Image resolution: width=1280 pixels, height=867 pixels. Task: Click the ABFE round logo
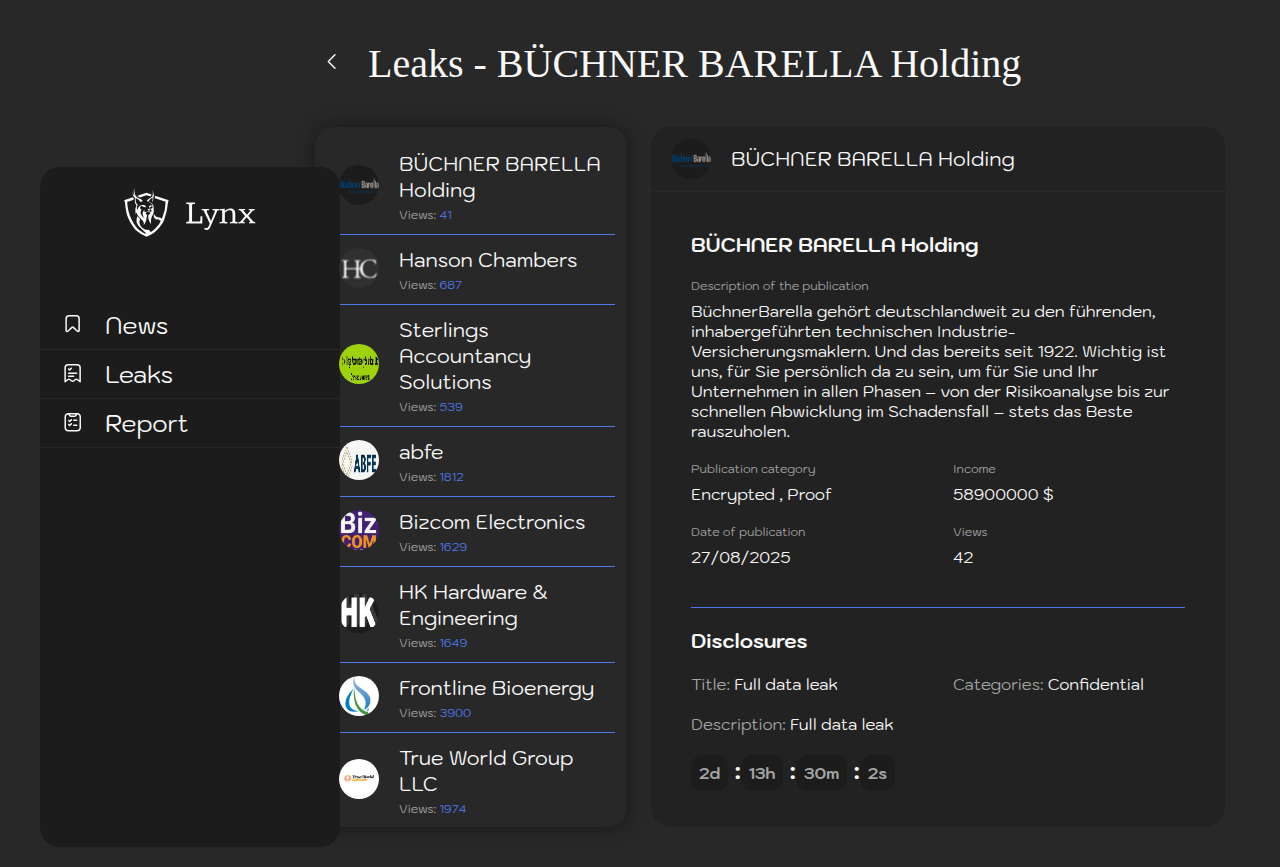359,460
